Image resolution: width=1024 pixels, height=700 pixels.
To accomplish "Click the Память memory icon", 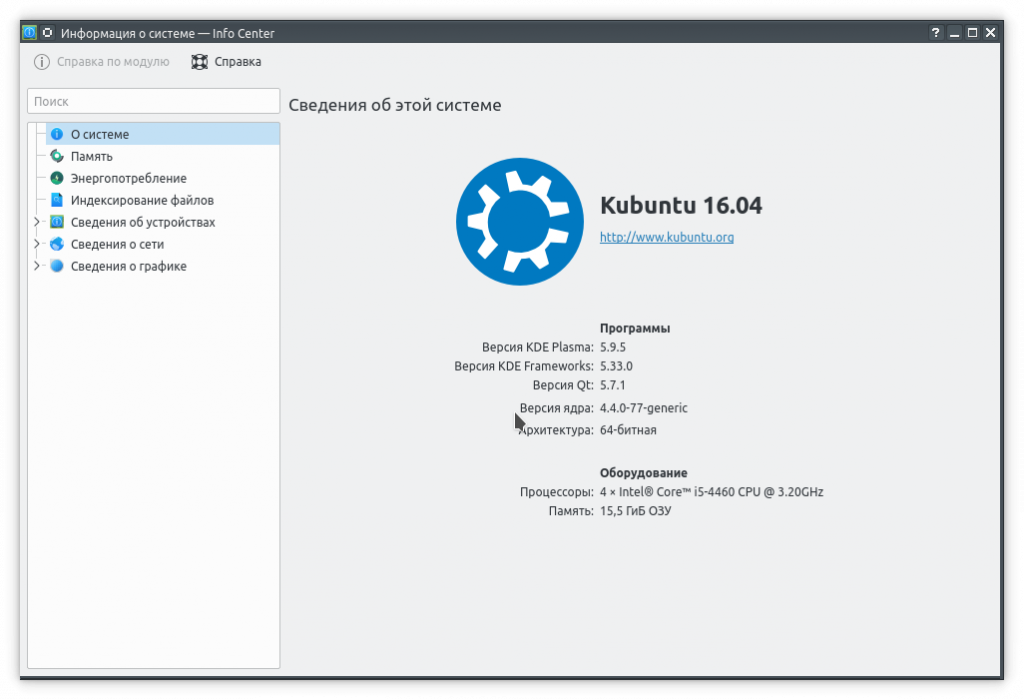I will (57, 156).
